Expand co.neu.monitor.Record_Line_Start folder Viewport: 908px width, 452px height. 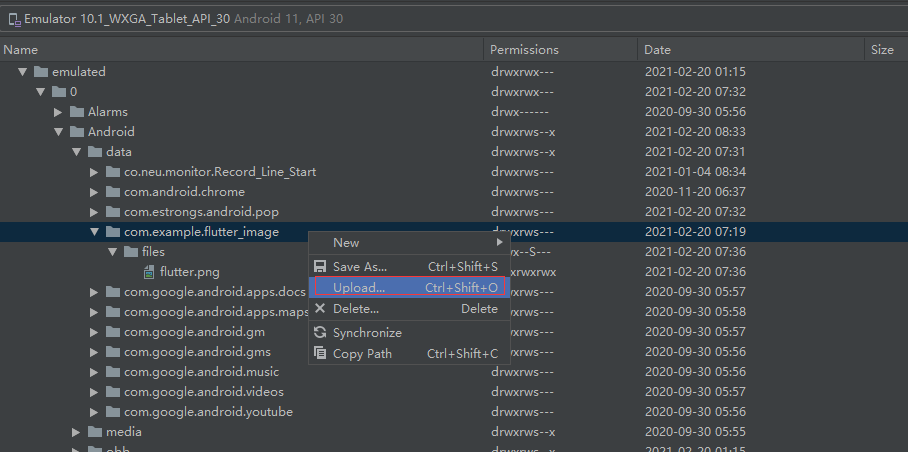click(94, 172)
